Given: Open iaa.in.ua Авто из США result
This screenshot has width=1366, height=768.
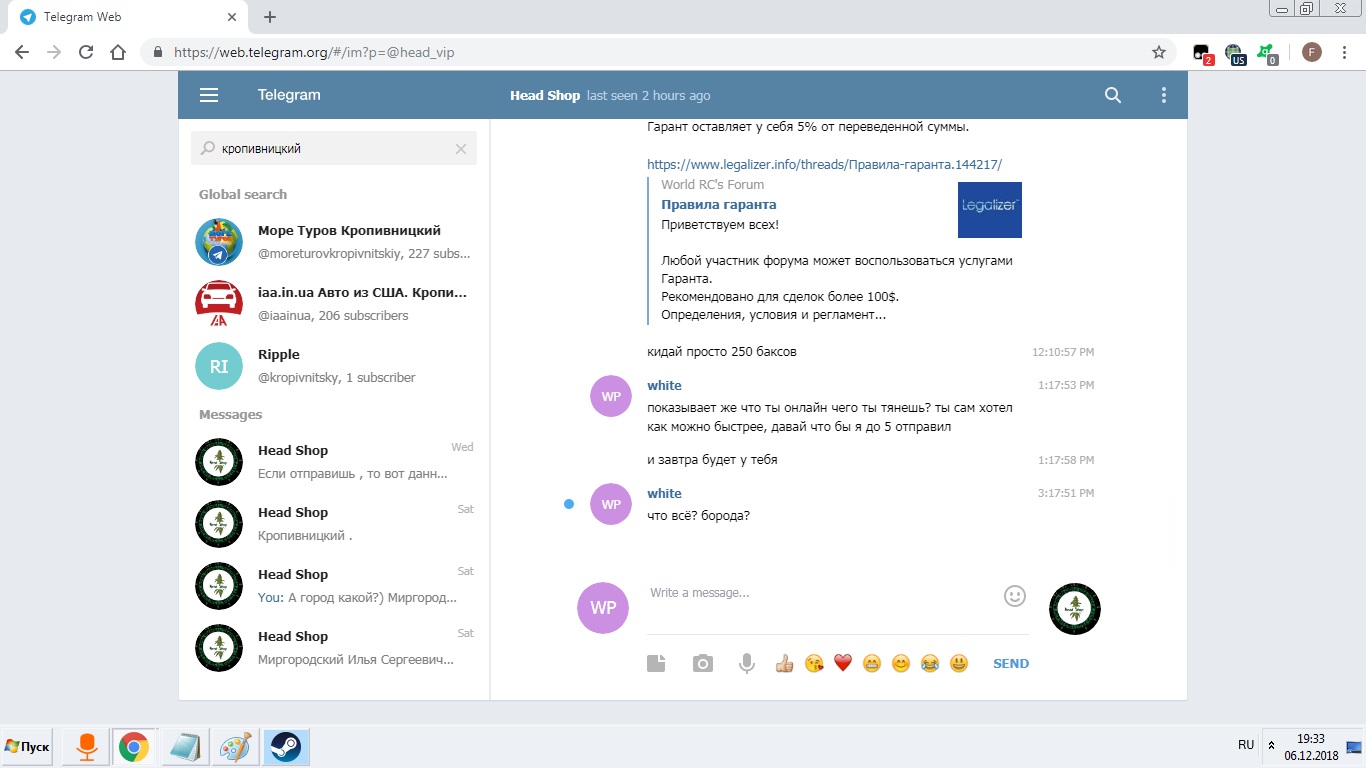Looking at the screenshot, I should (x=334, y=304).
